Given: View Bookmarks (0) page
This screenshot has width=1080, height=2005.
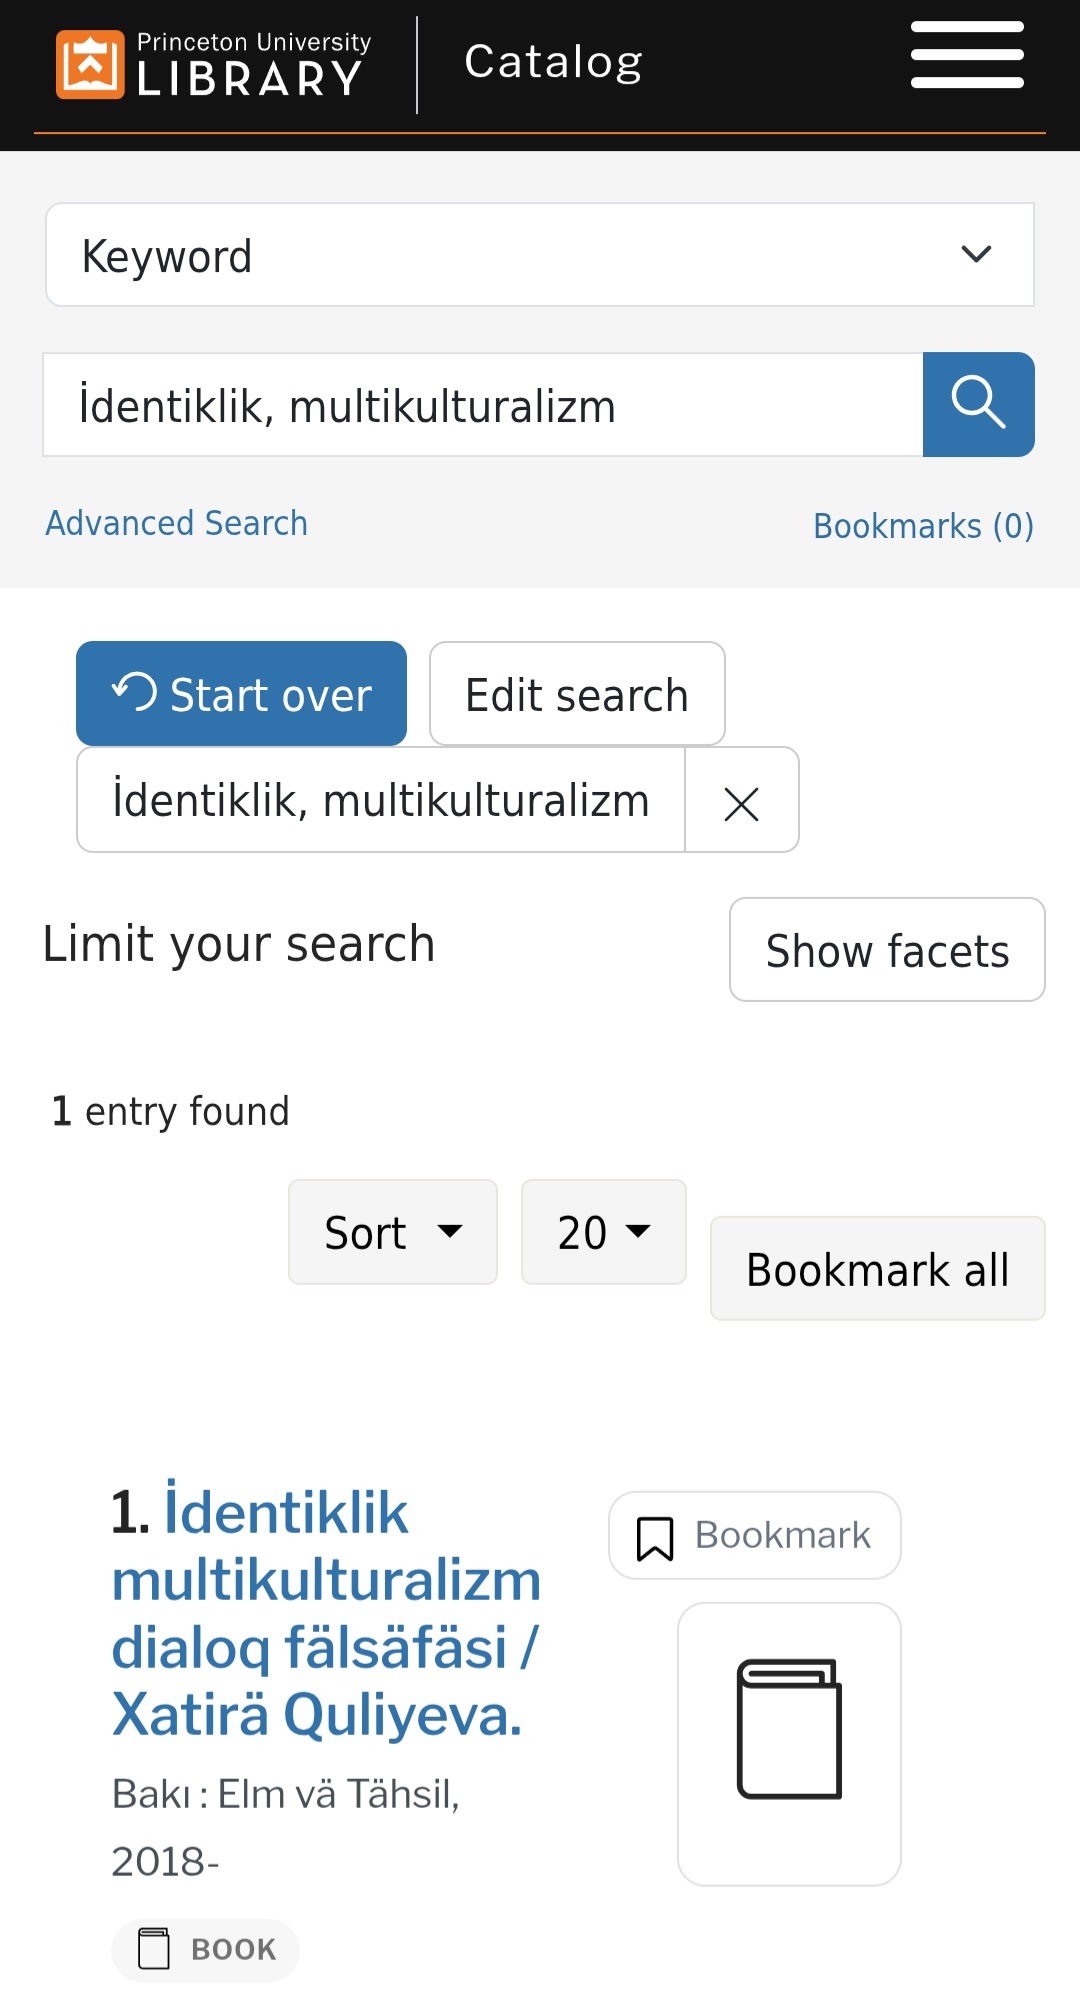Looking at the screenshot, I should [x=923, y=526].
